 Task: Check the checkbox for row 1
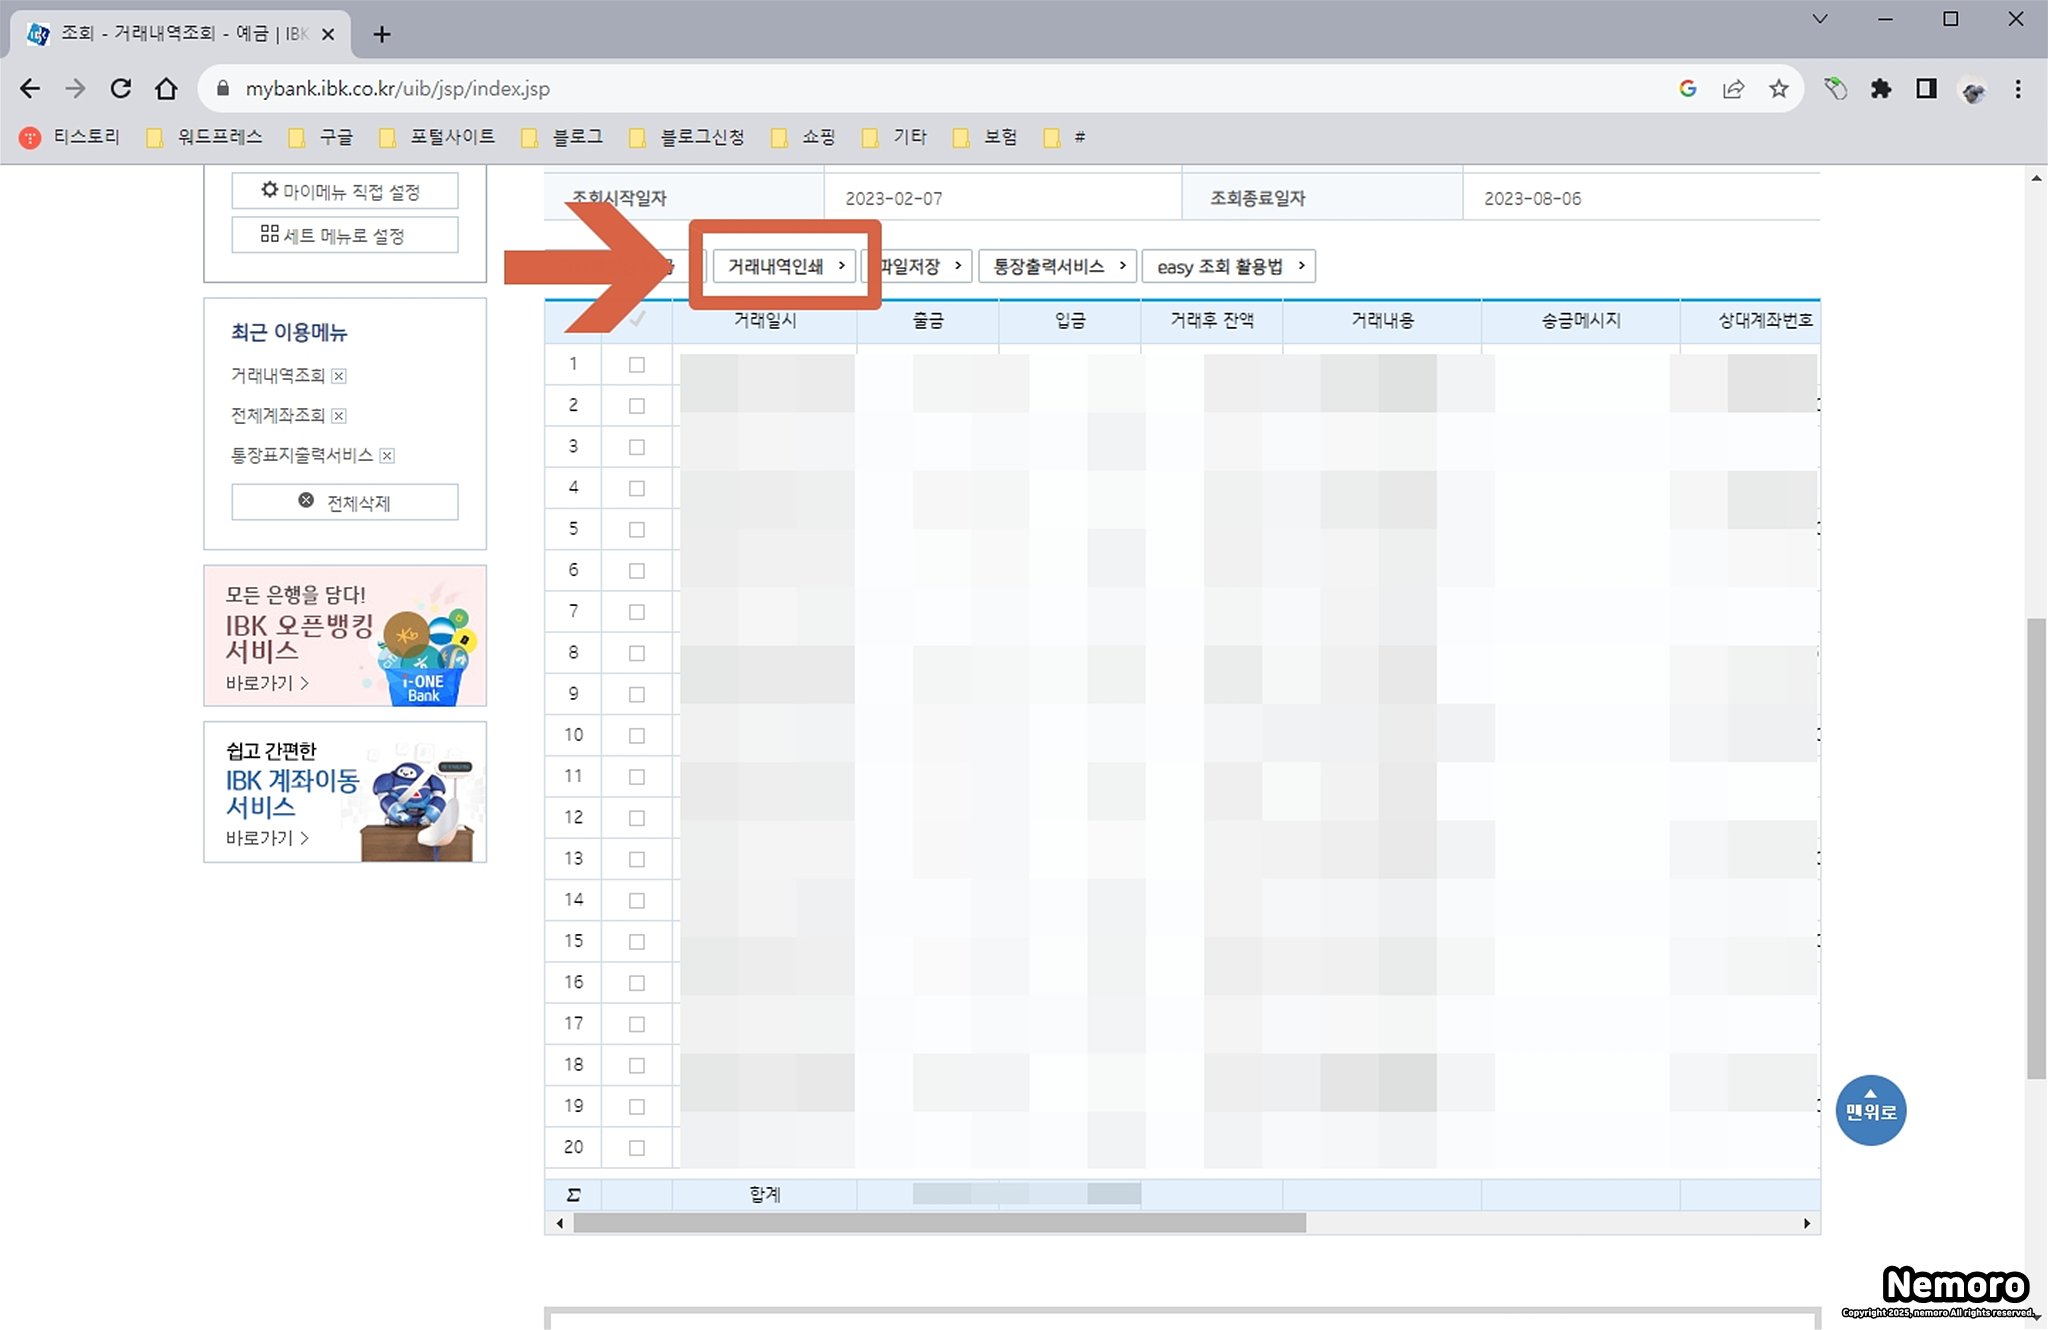pos(636,365)
